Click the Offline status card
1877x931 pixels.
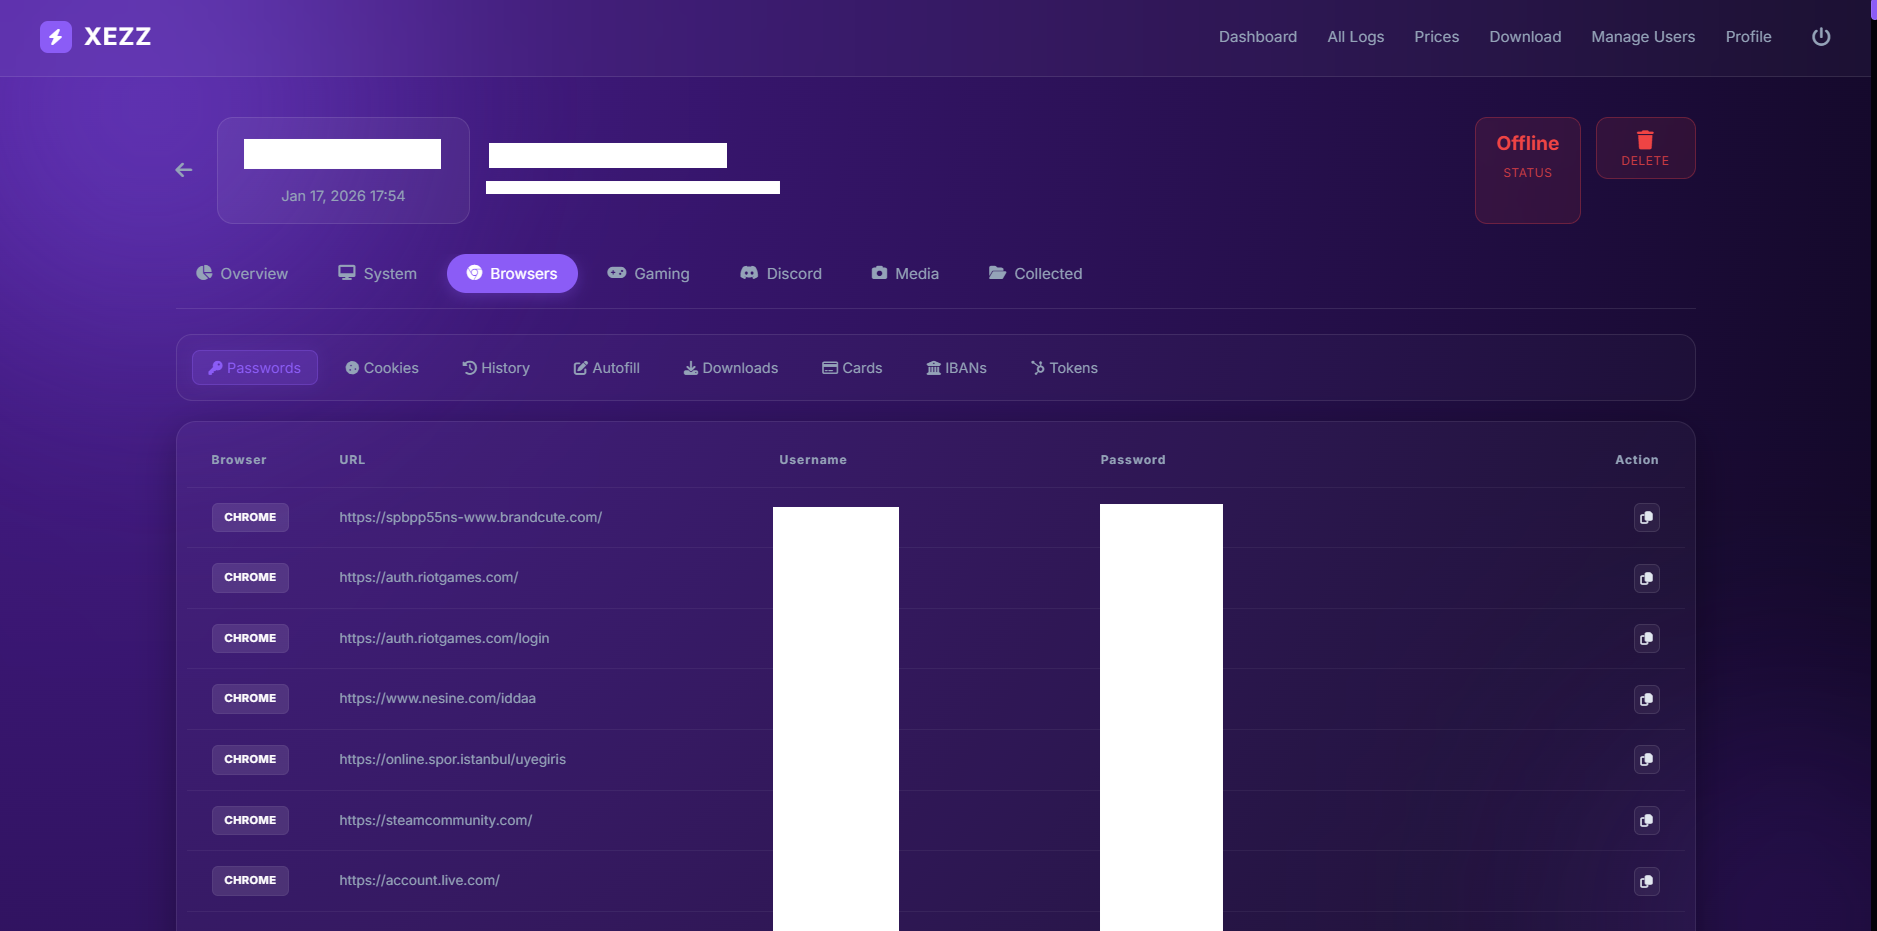1527,170
